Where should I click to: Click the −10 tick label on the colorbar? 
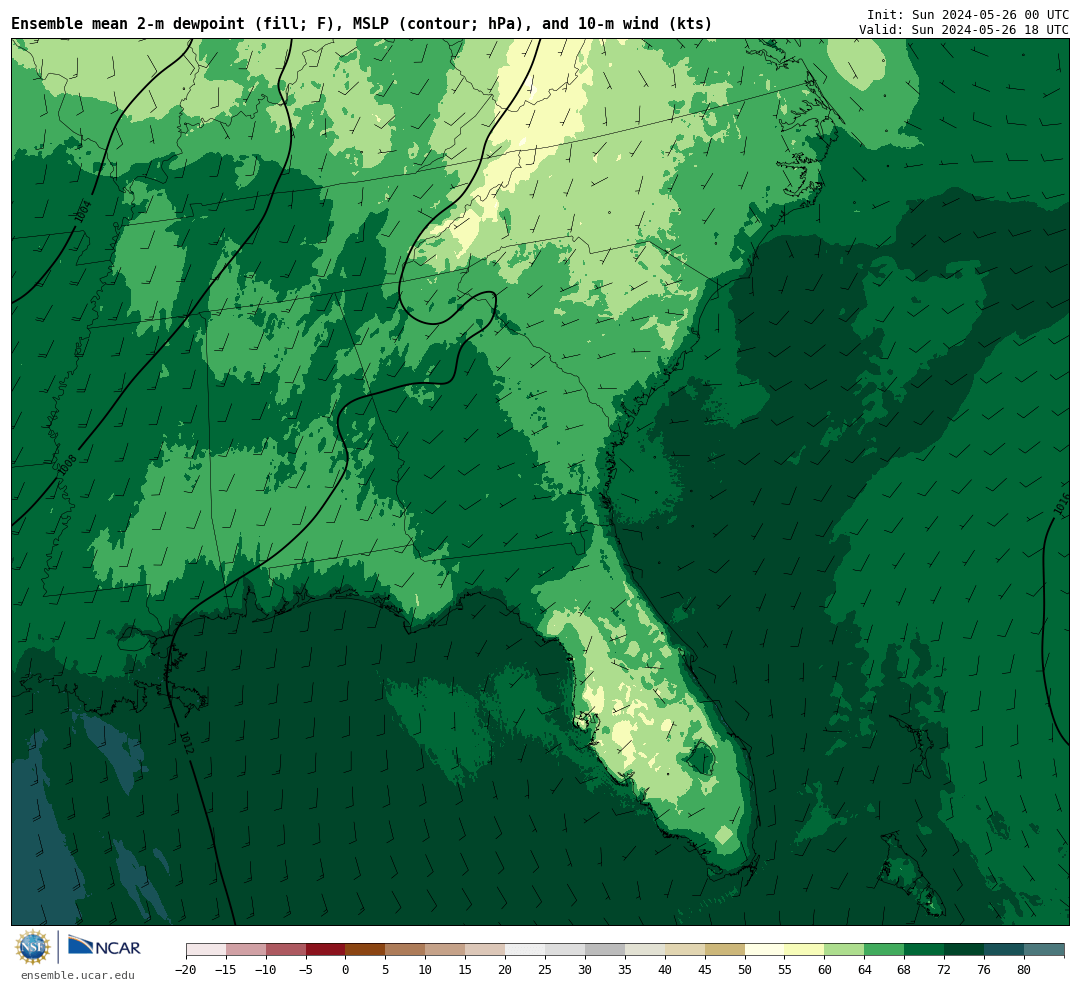(x=266, y=969)
